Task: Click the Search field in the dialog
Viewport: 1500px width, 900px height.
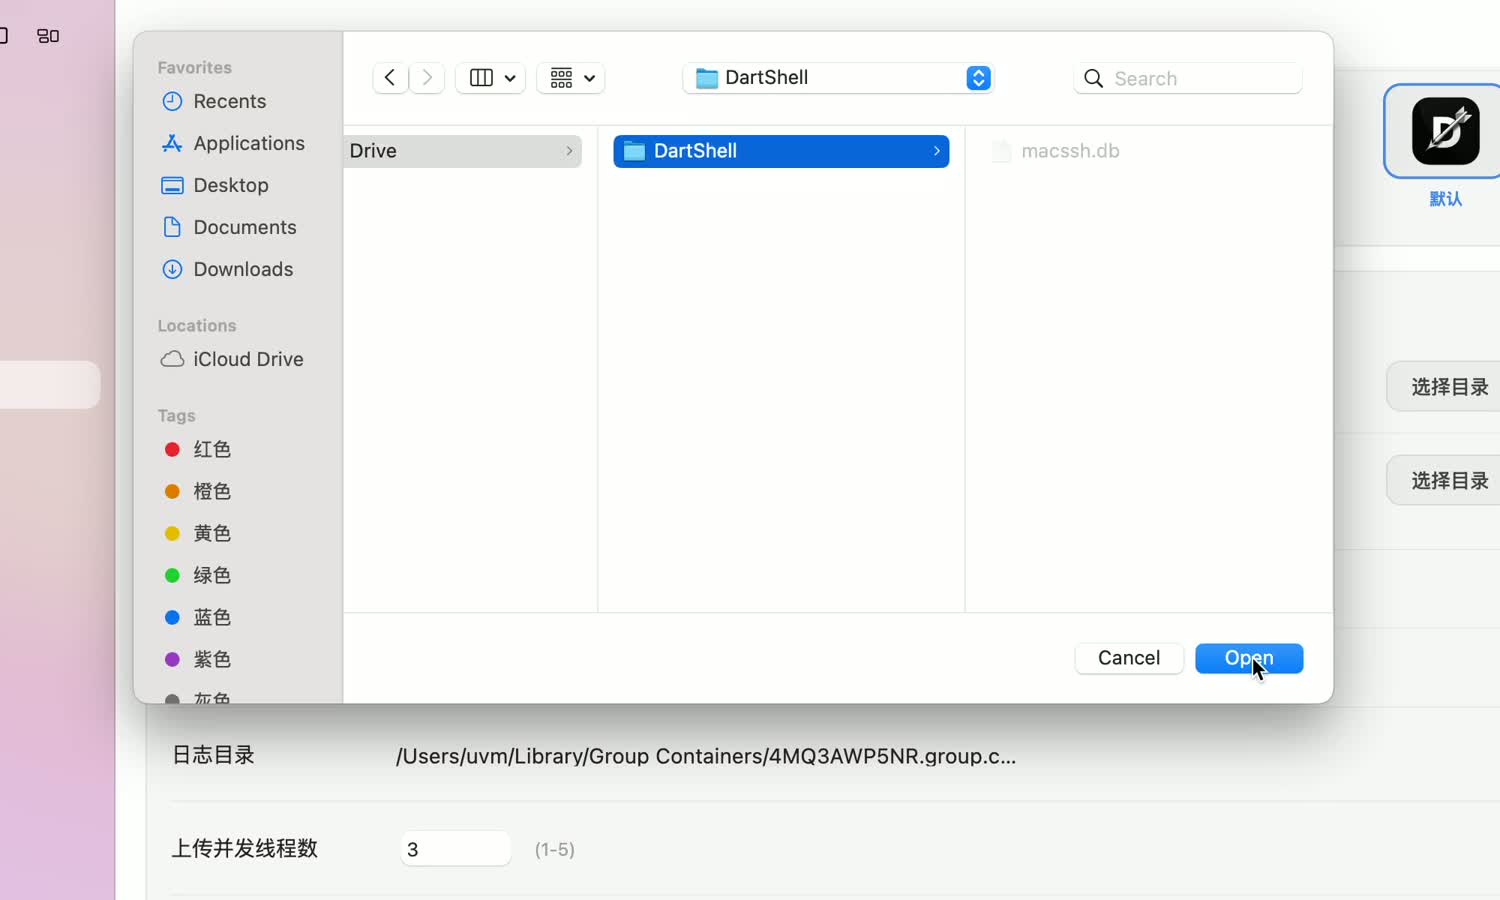Action: (x=1188, y=78)
